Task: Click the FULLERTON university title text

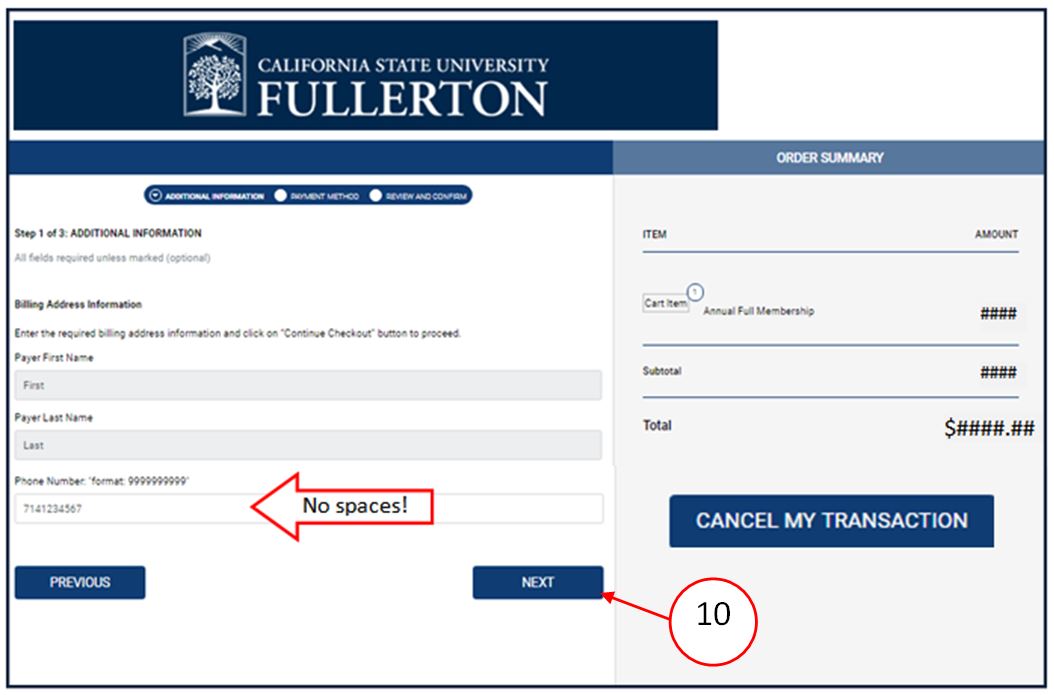Action: click(x=403, y=99)
